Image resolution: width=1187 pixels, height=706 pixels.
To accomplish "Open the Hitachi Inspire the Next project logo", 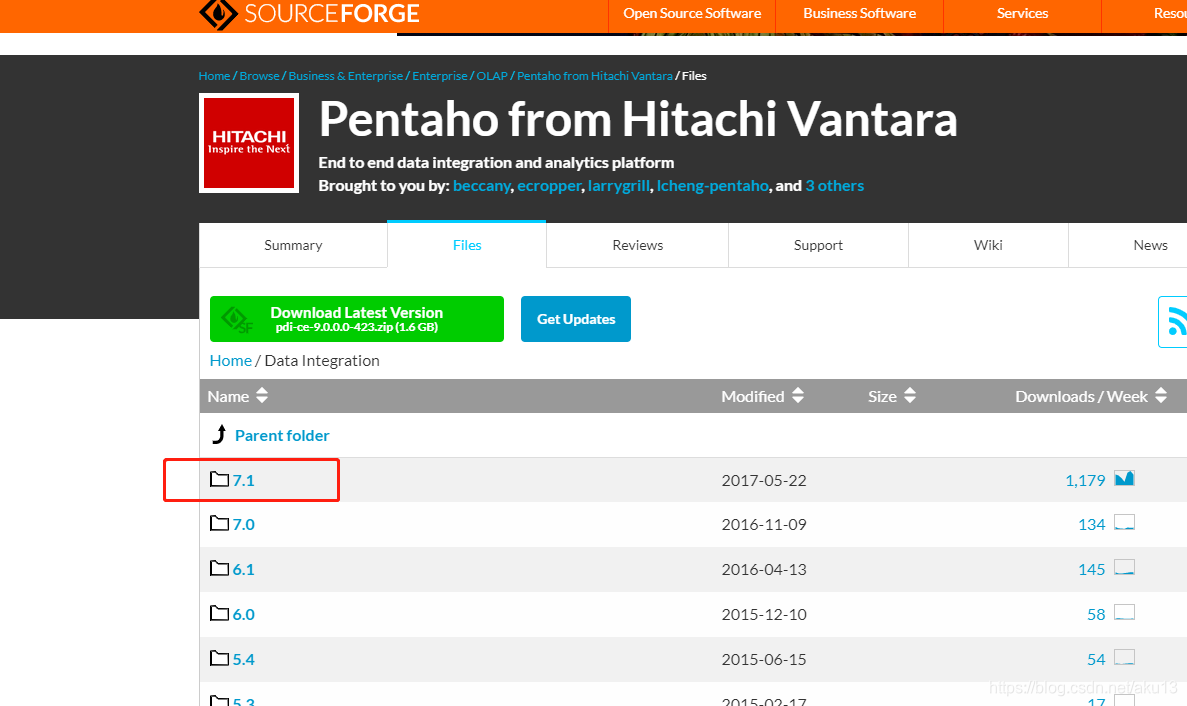I will tap(249, 143).
